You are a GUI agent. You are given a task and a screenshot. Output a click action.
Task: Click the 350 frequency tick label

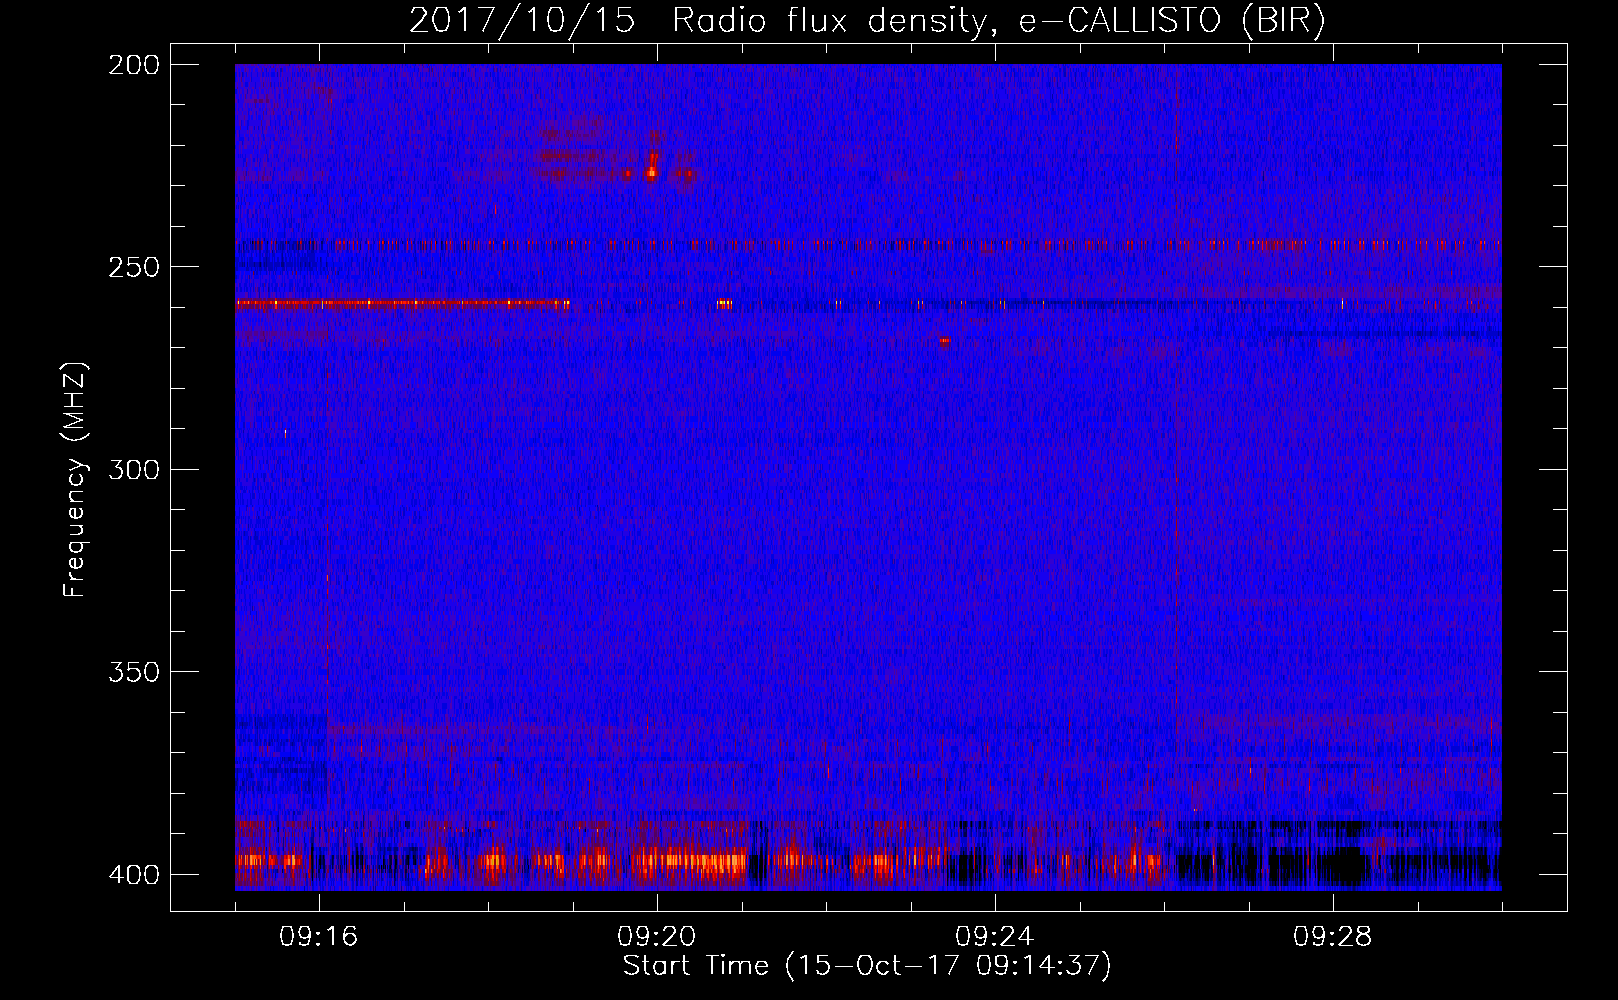(133, 672)
